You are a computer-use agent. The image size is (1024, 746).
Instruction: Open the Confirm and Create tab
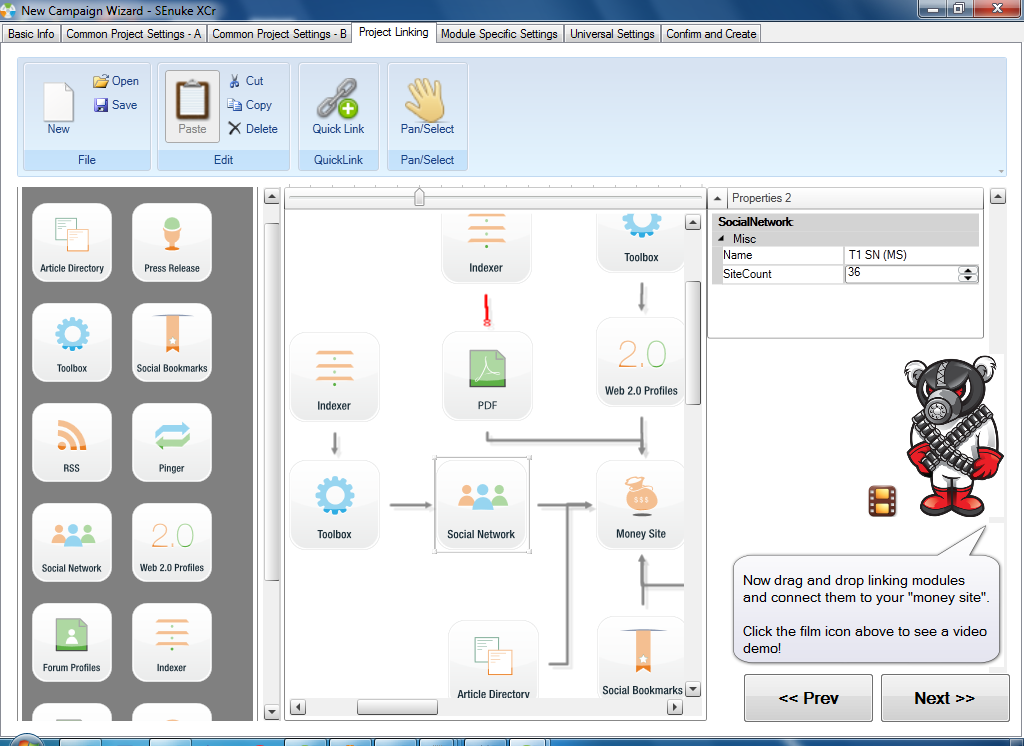tap(711, 34)
